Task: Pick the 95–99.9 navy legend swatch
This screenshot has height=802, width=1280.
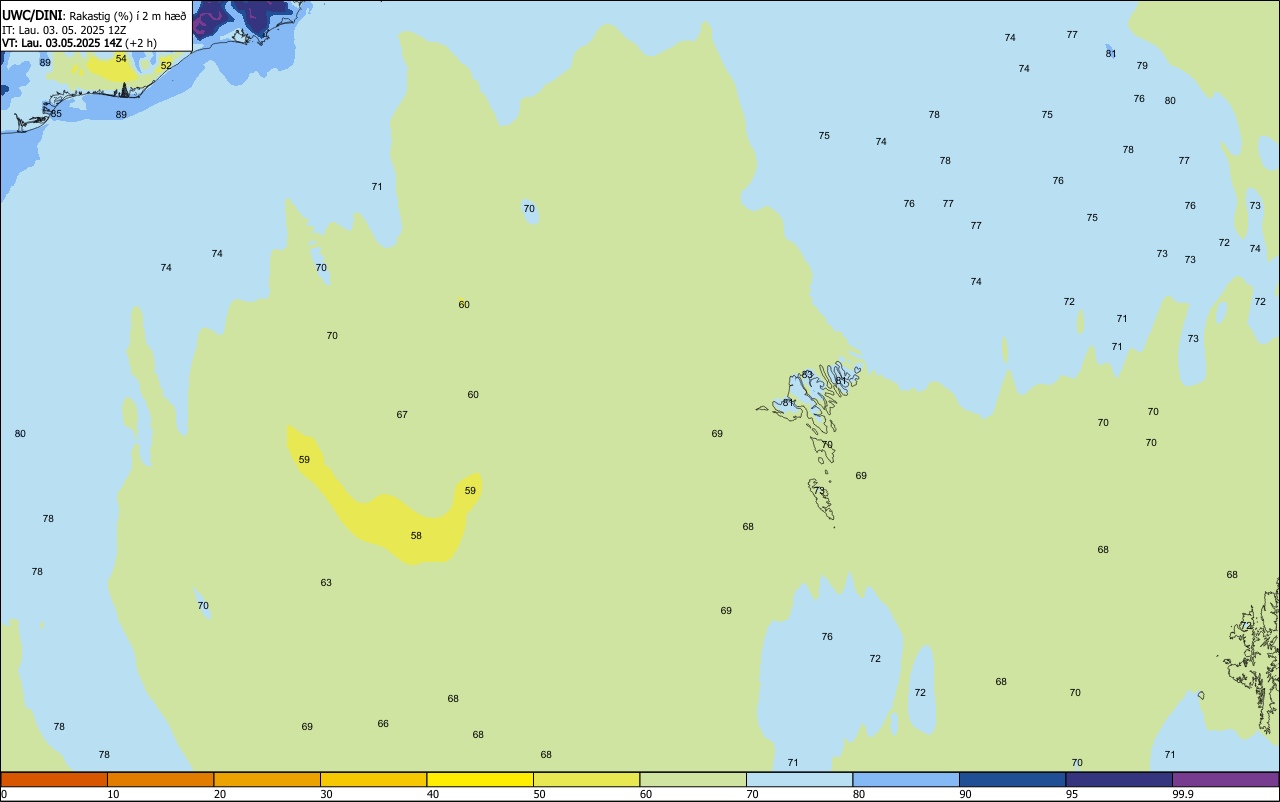Action: pyautogui.click(x=1119, y=779)
